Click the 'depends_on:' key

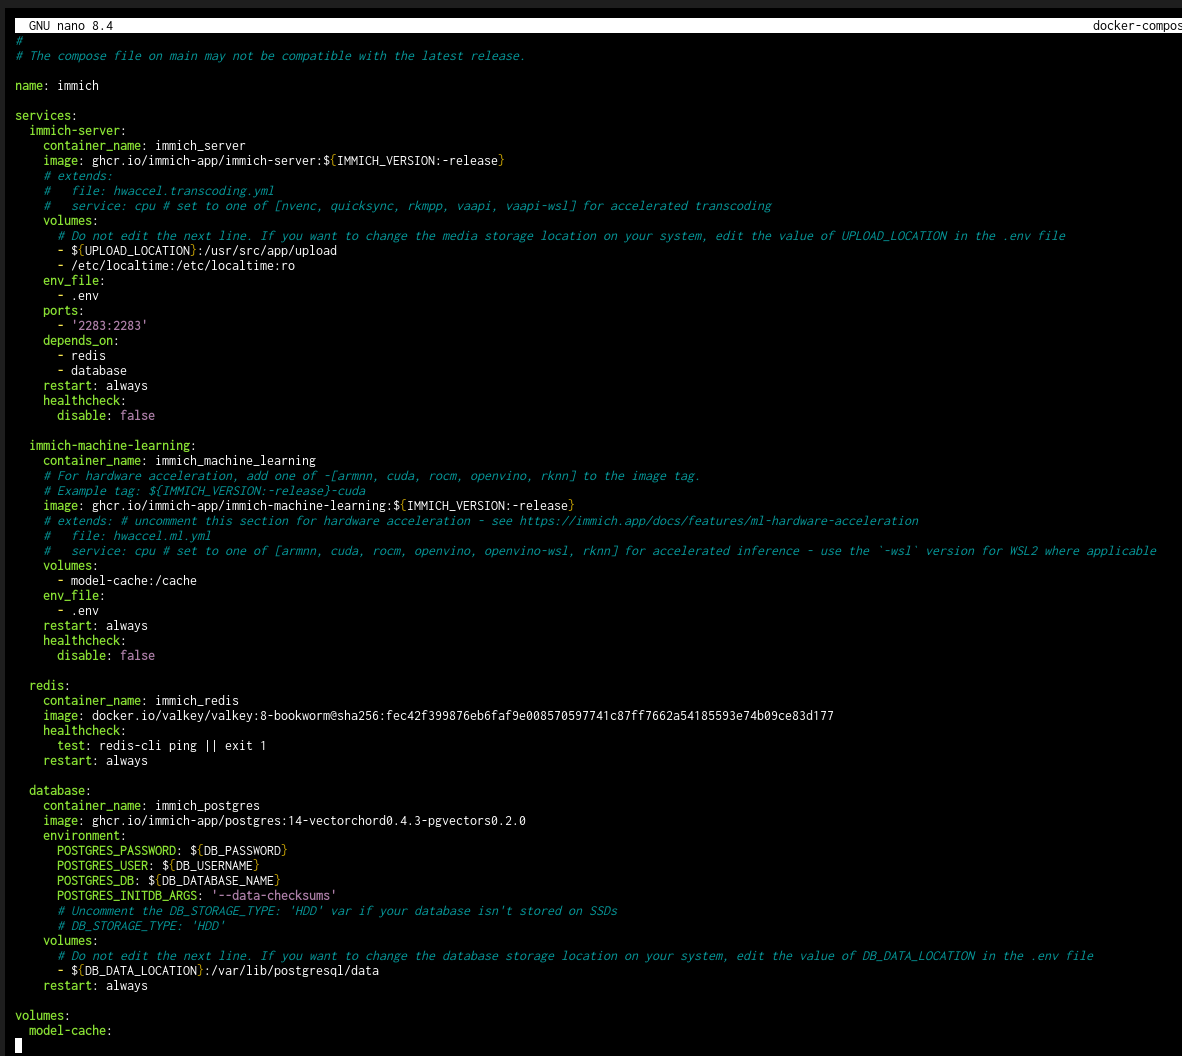tap(81, 341)
